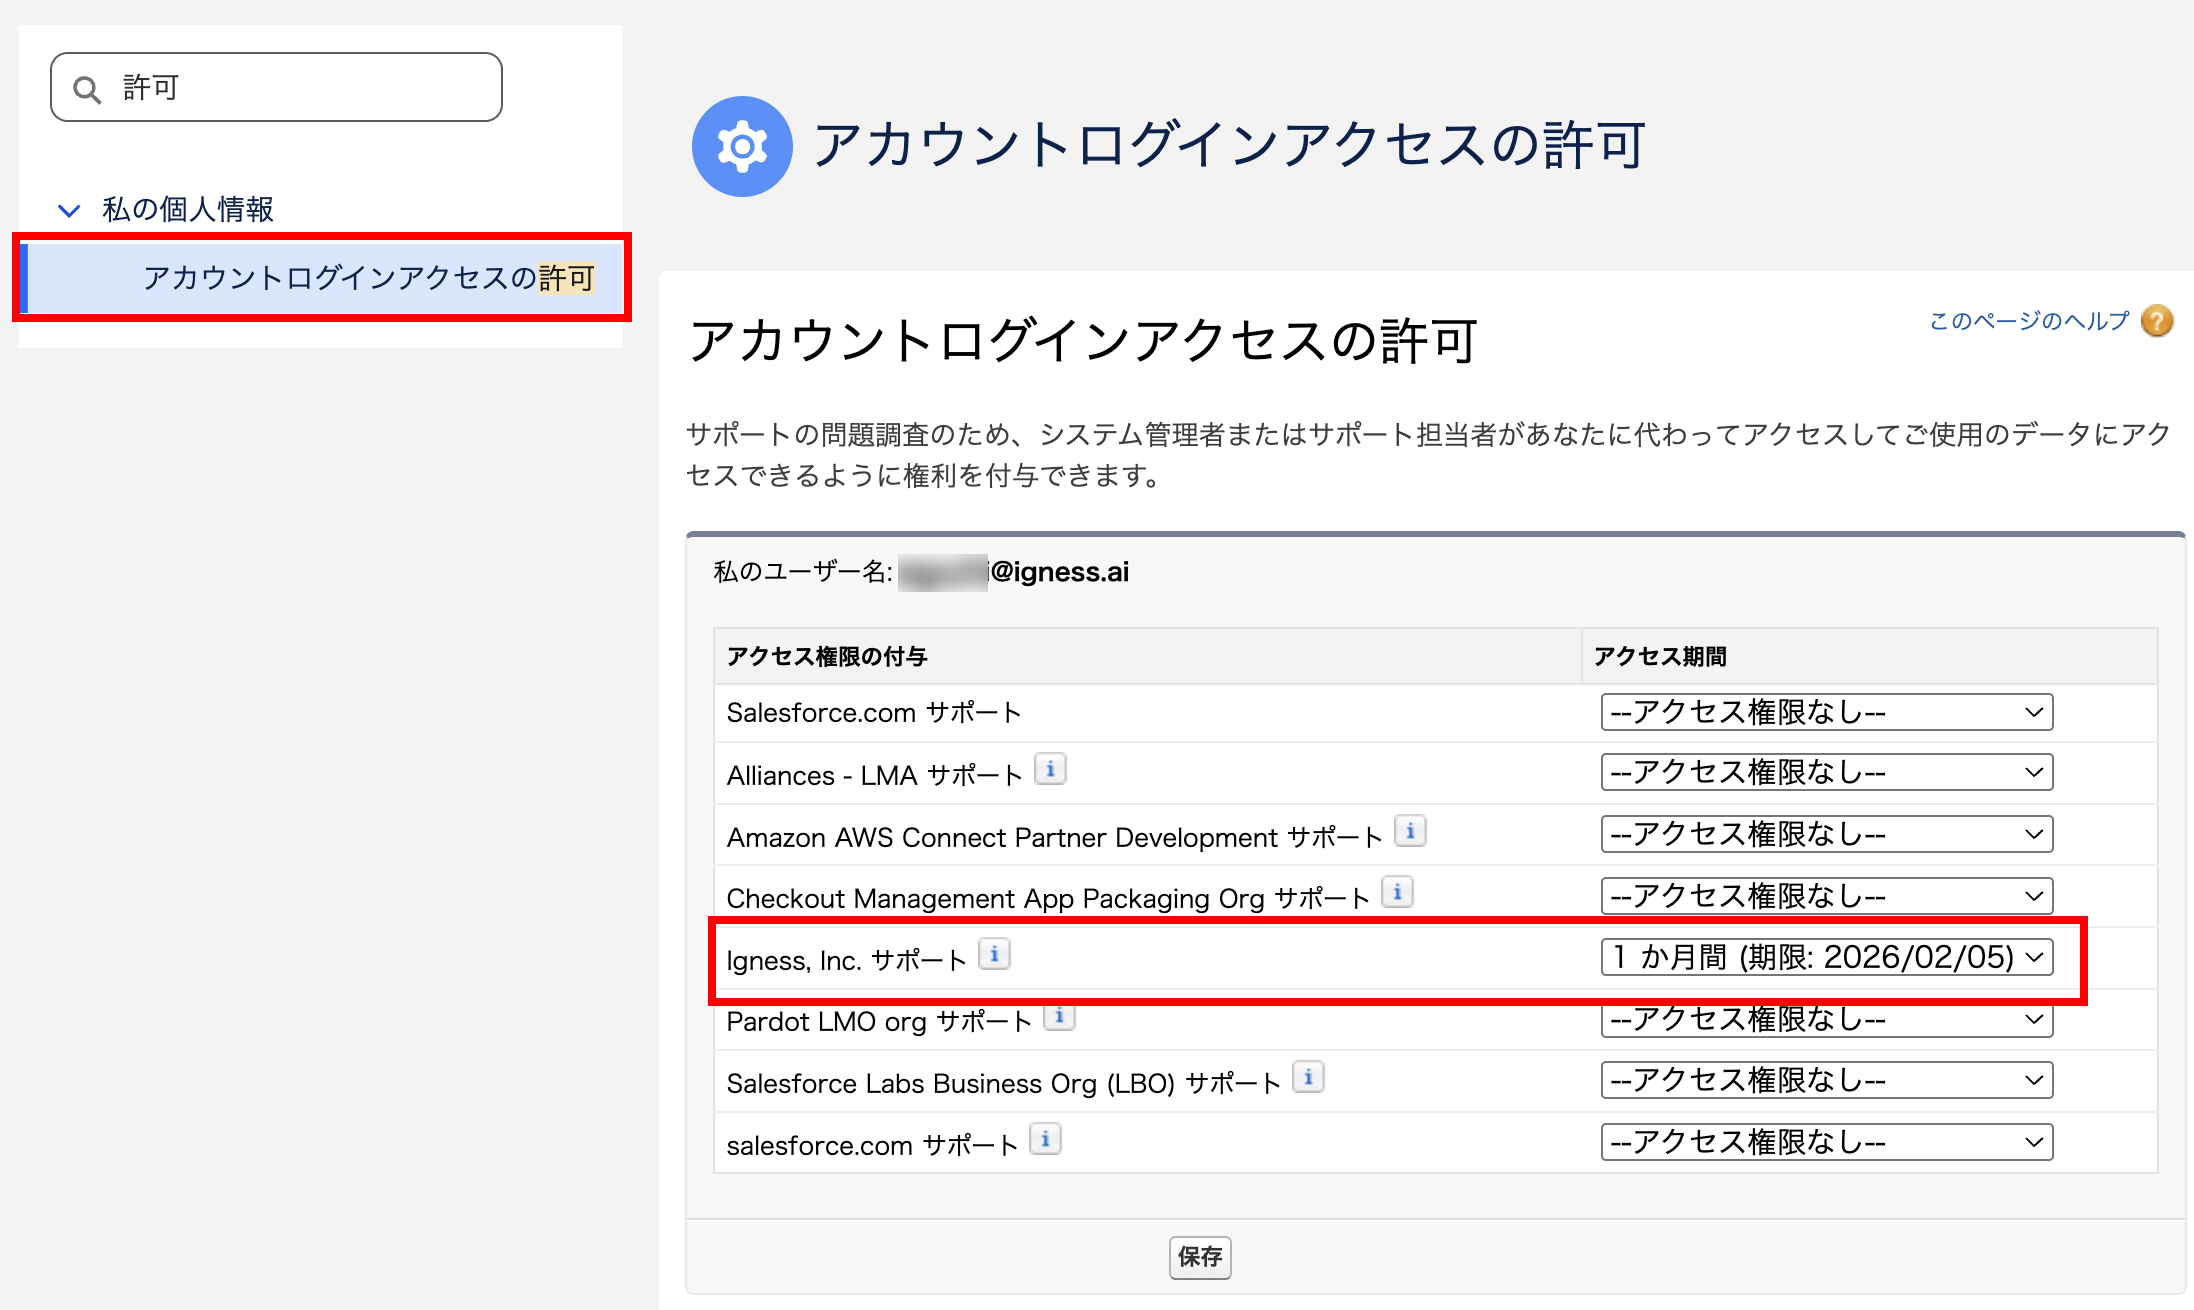Open access dropdown for Amazon AWS Connect Partner

(x=1826, y=834)
